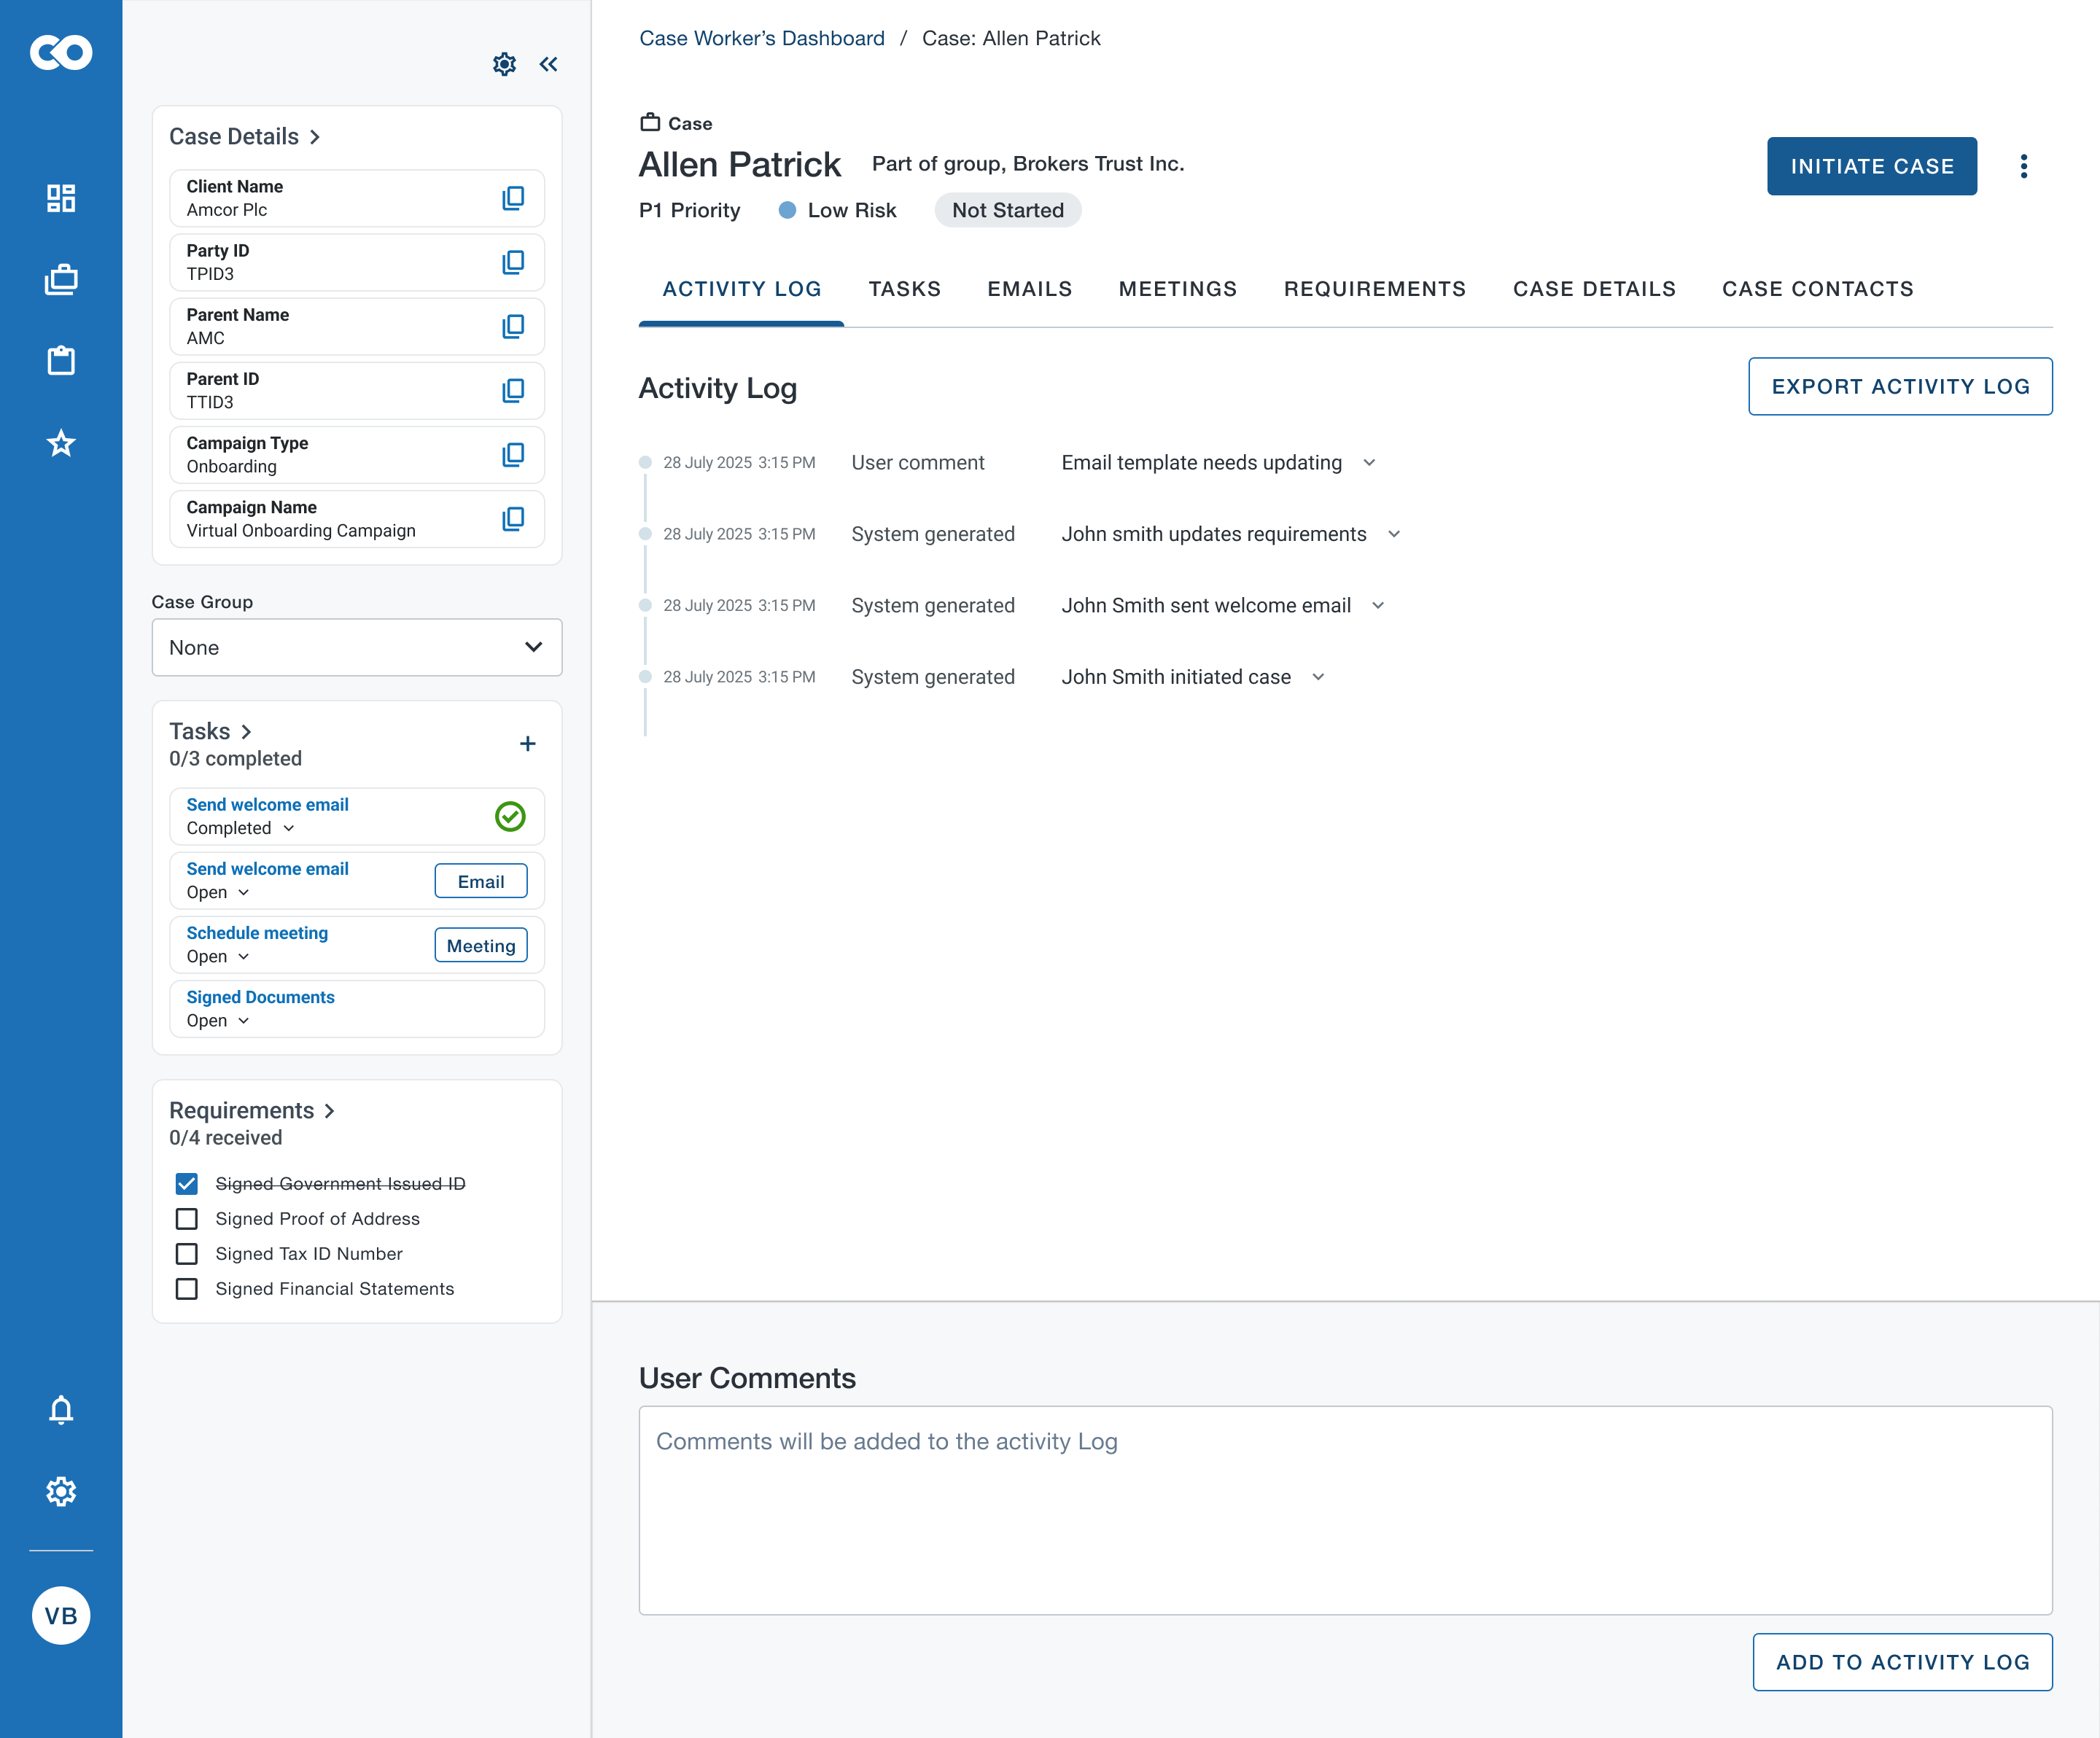Expand the John Smith initiated case entry
The width and height of the screenshot is (2100, 1738).
(x=1318, y=677)
